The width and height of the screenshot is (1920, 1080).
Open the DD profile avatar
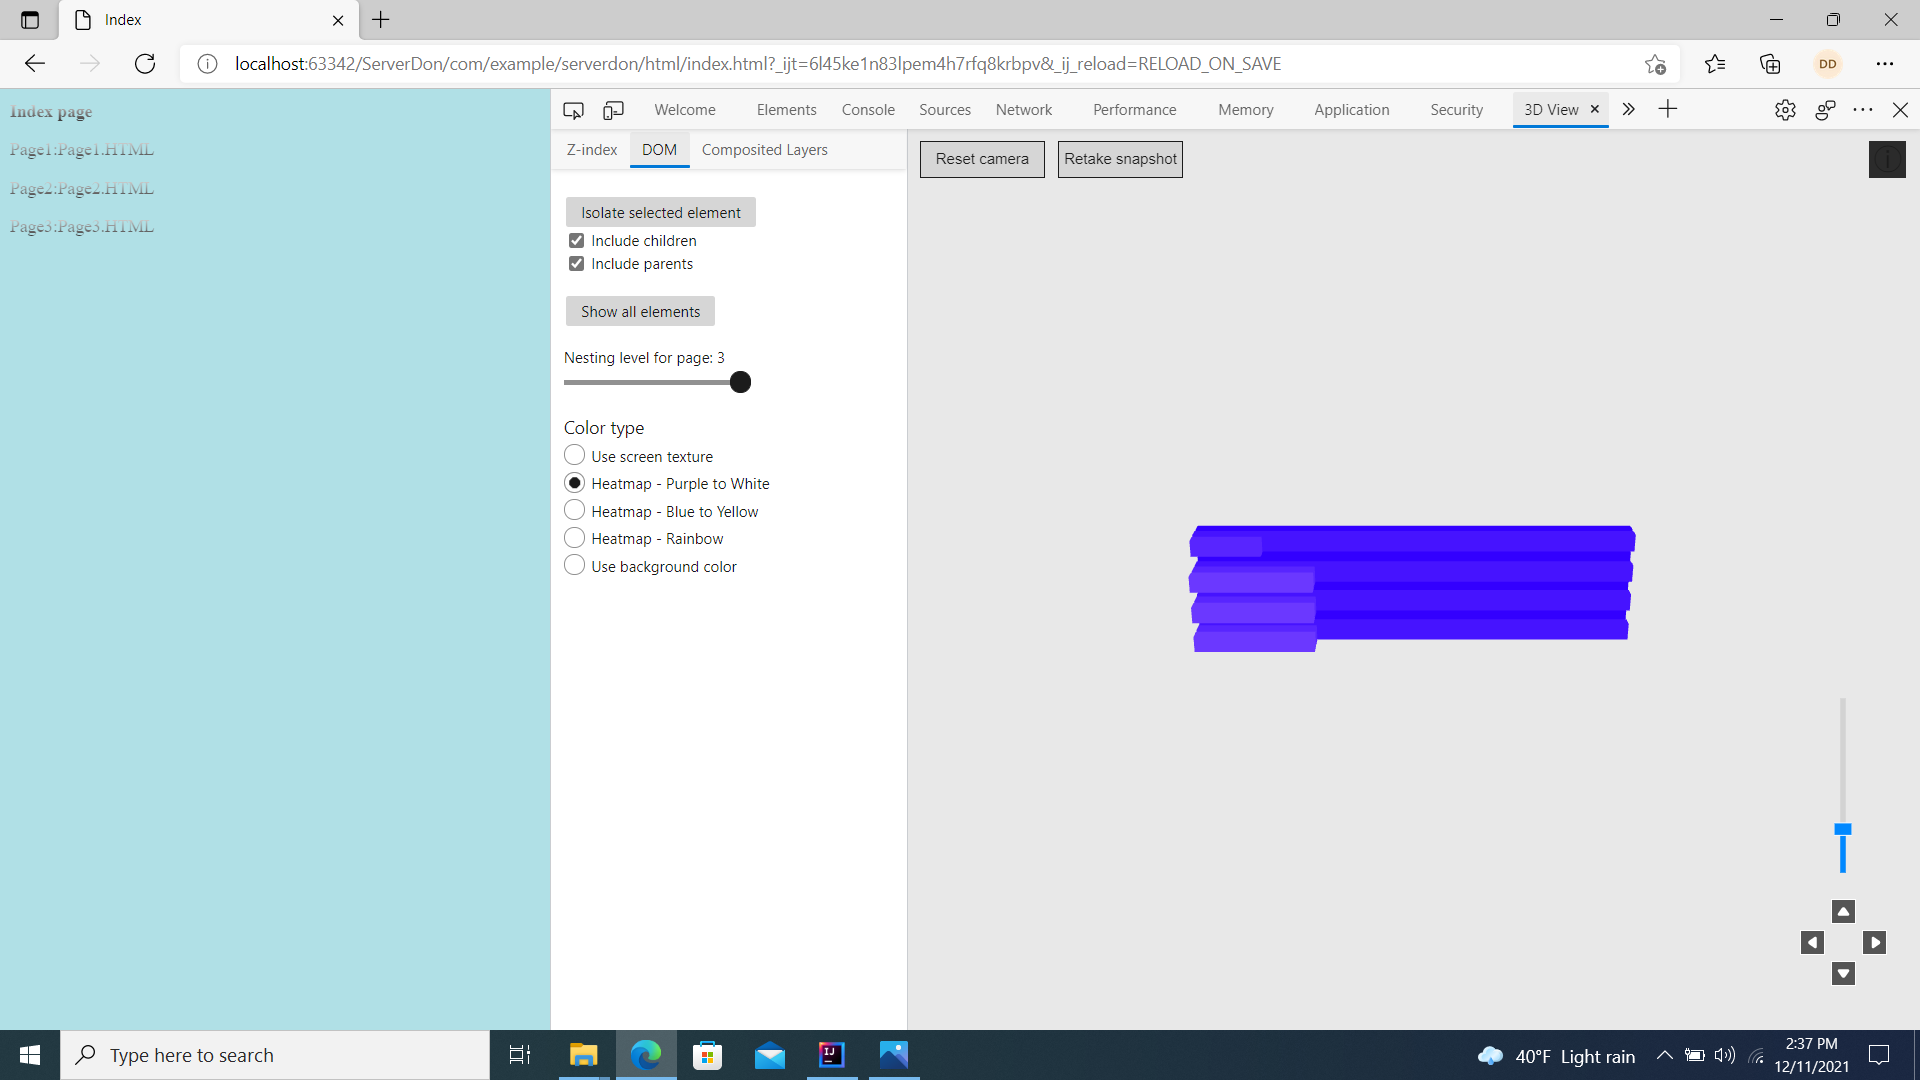(1828, 64)
